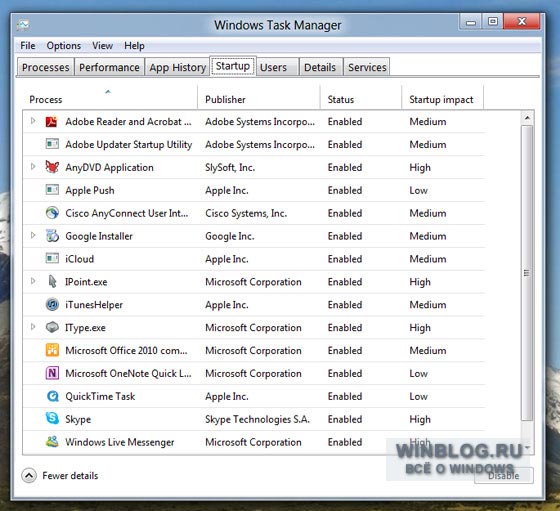The height and width of the screenshot is (511, 560).
Task: Select the SlySoft, Inc. publisher cell
Action: 230,167
